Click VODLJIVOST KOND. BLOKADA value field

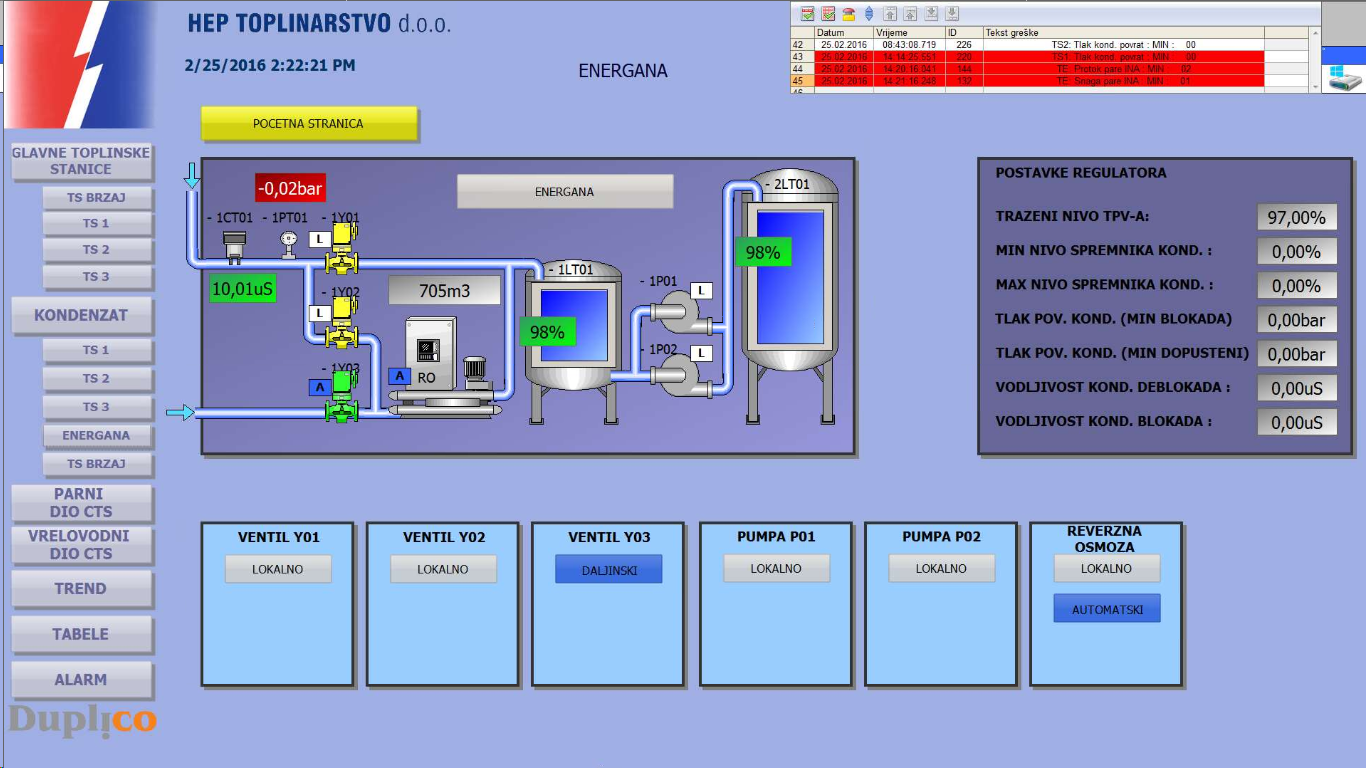tap(1297, 422)
